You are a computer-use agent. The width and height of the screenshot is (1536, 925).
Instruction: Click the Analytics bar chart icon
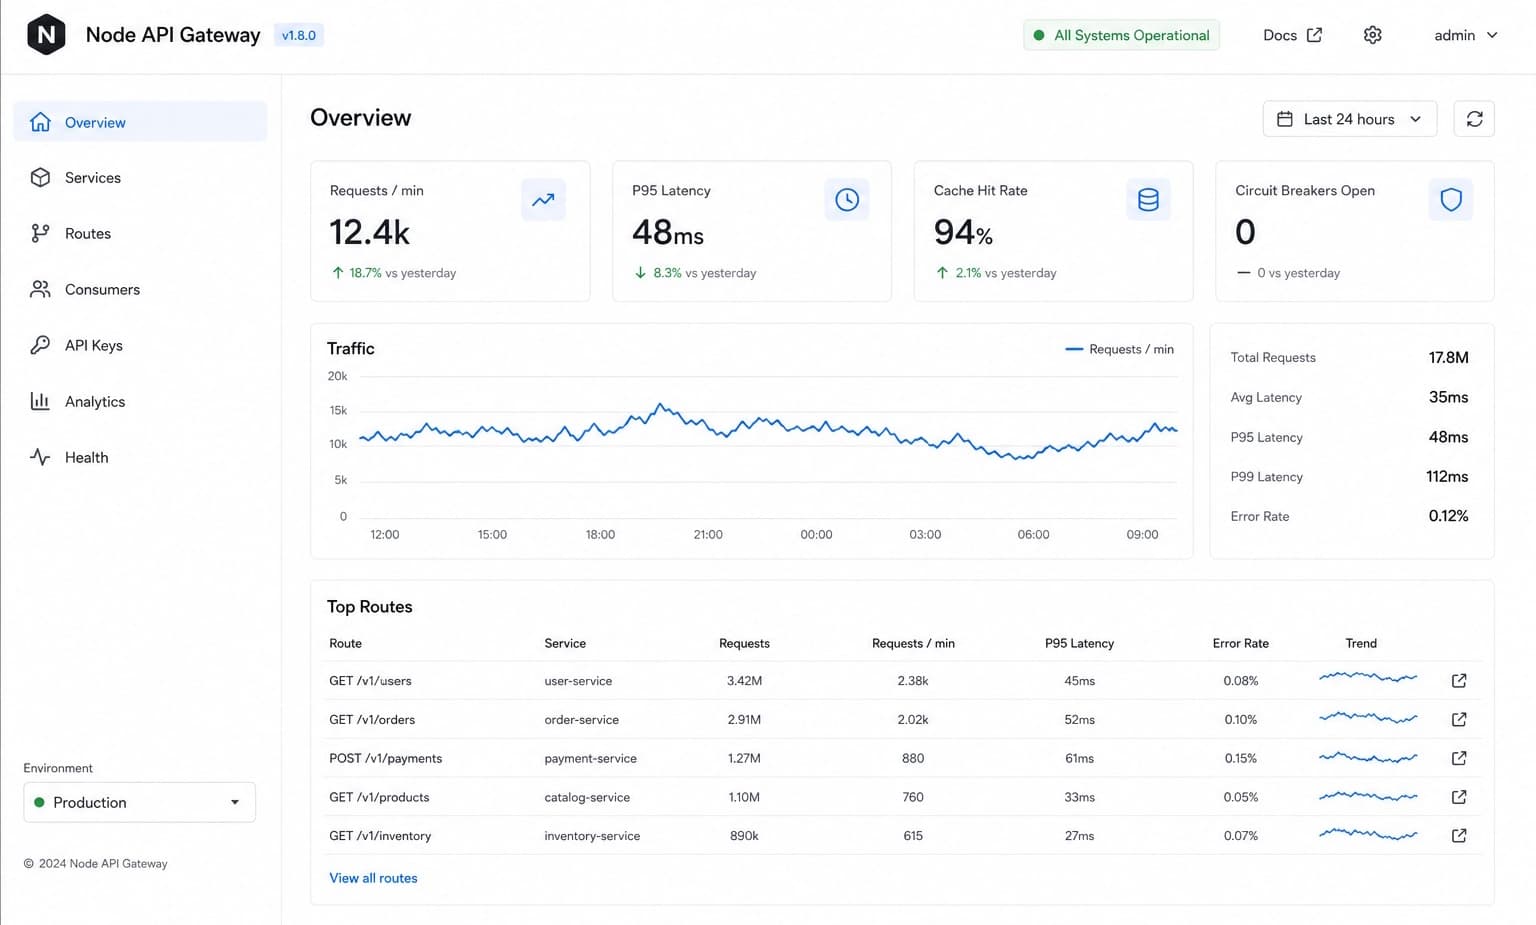[40, 401]
